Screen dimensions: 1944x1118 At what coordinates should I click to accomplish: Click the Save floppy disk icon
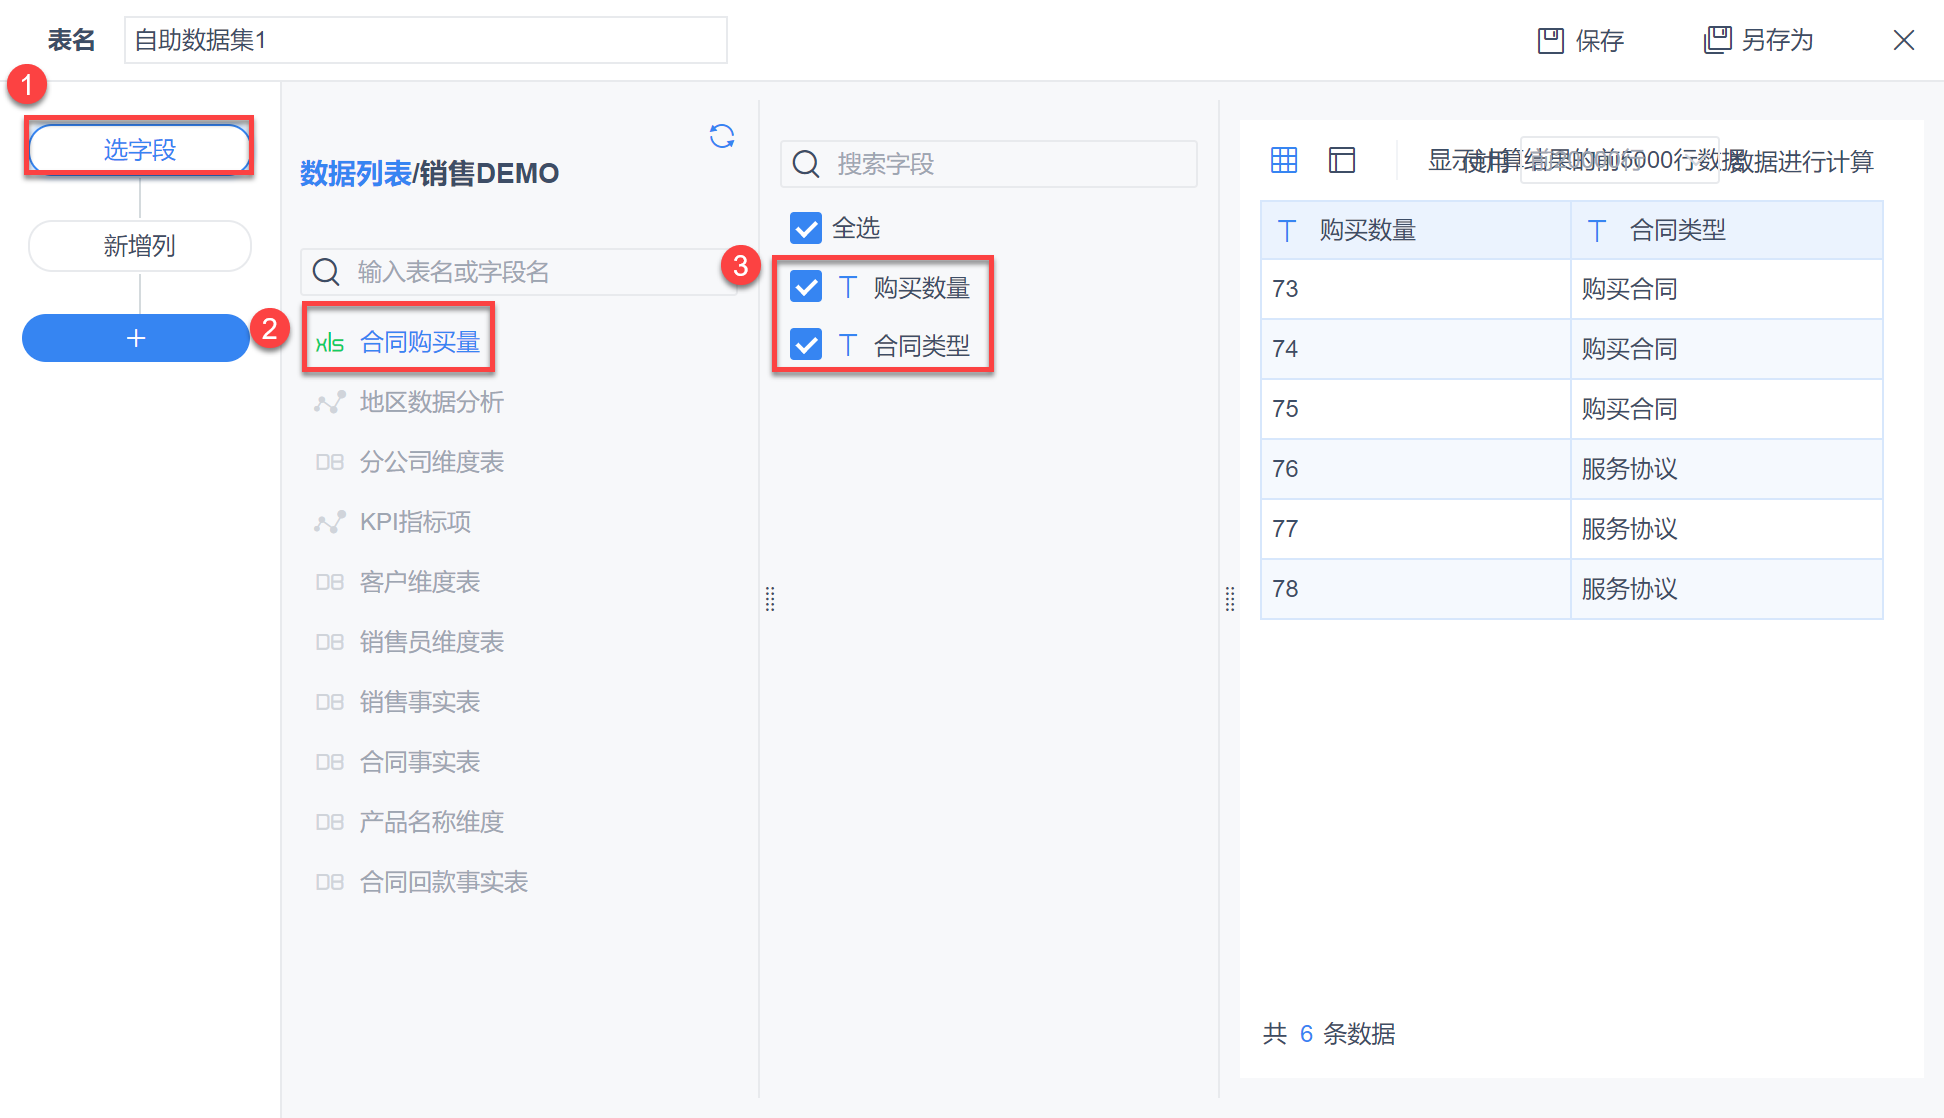click(x=1550, y=40)
